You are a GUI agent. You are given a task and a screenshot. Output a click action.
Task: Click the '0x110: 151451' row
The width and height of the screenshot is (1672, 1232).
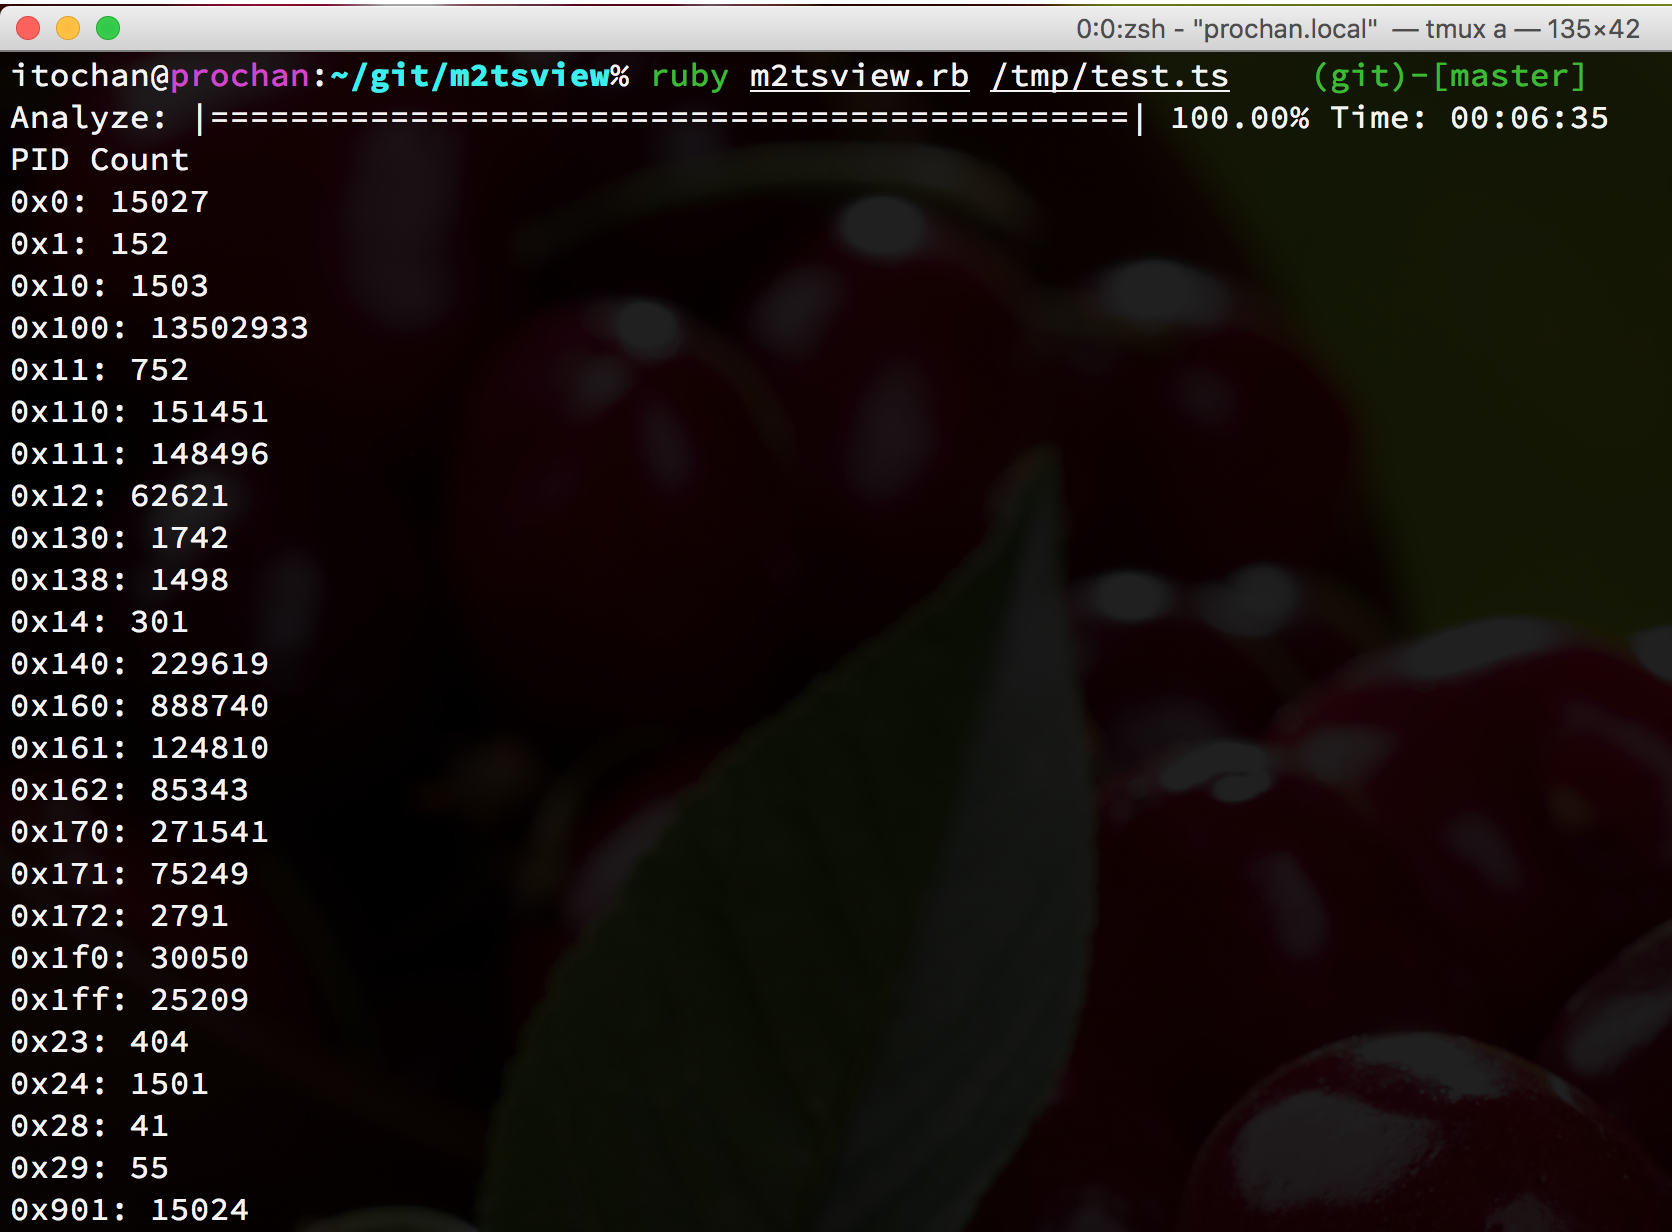(139, 412)
